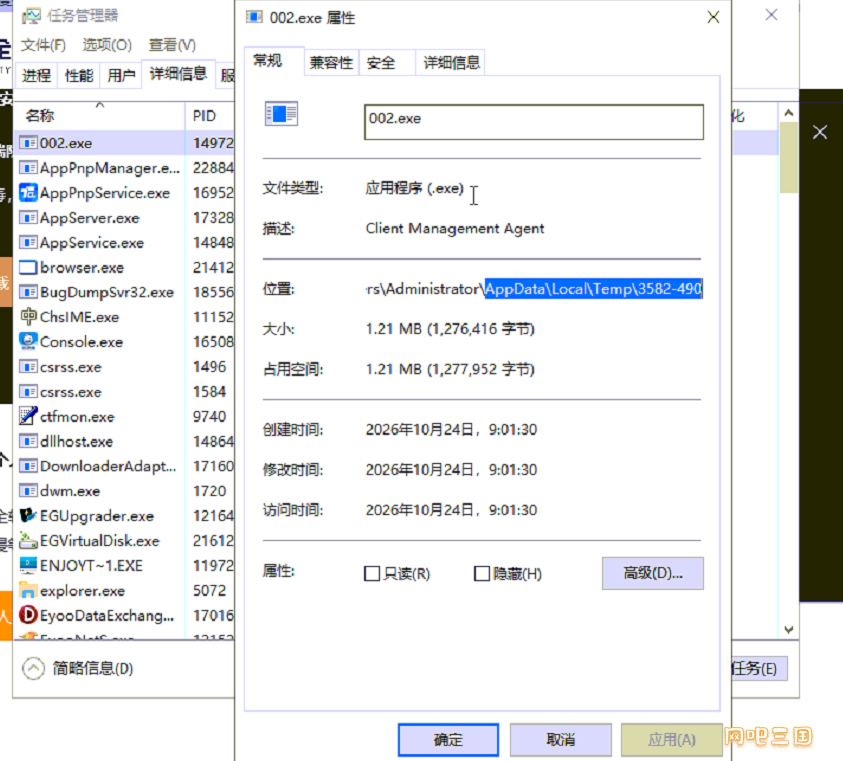Click the 002.exe 属性 title bar icon

pos(254,18)
